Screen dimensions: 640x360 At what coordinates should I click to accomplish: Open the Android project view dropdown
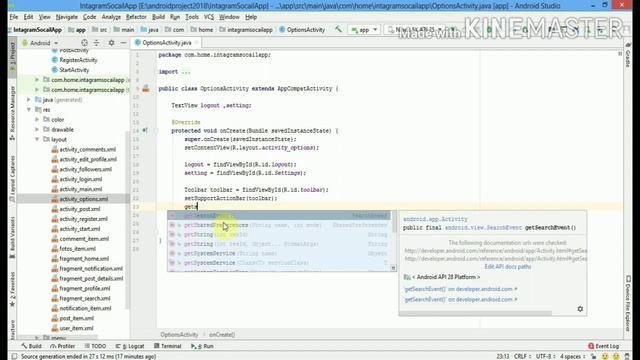click(x=40, y=43)
